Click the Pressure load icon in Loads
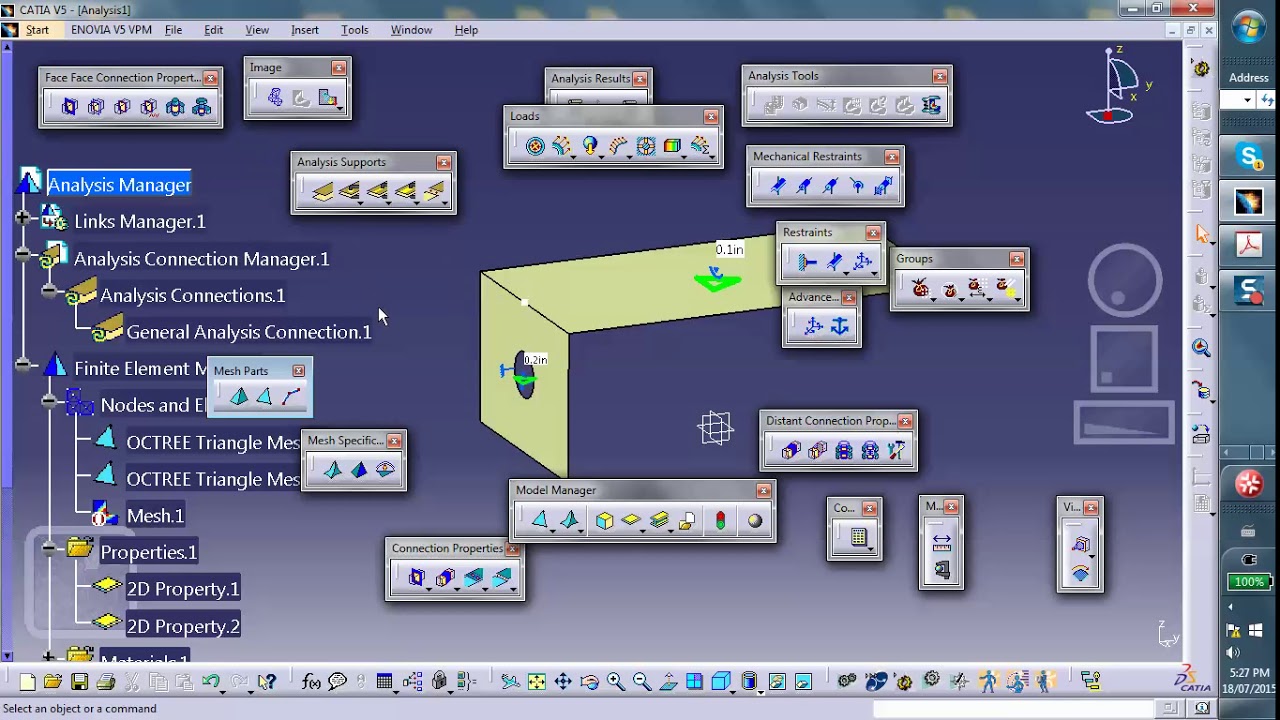Screen dimensions: 1280x720 [x=535, y=147]
